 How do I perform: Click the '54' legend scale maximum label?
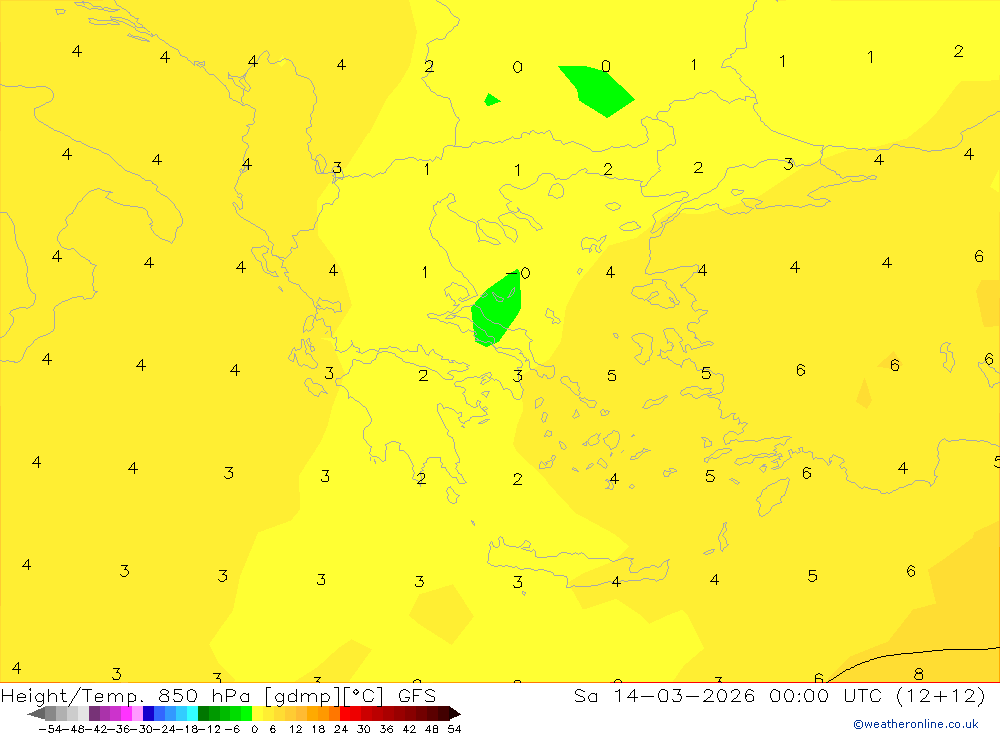pos(454,729)
